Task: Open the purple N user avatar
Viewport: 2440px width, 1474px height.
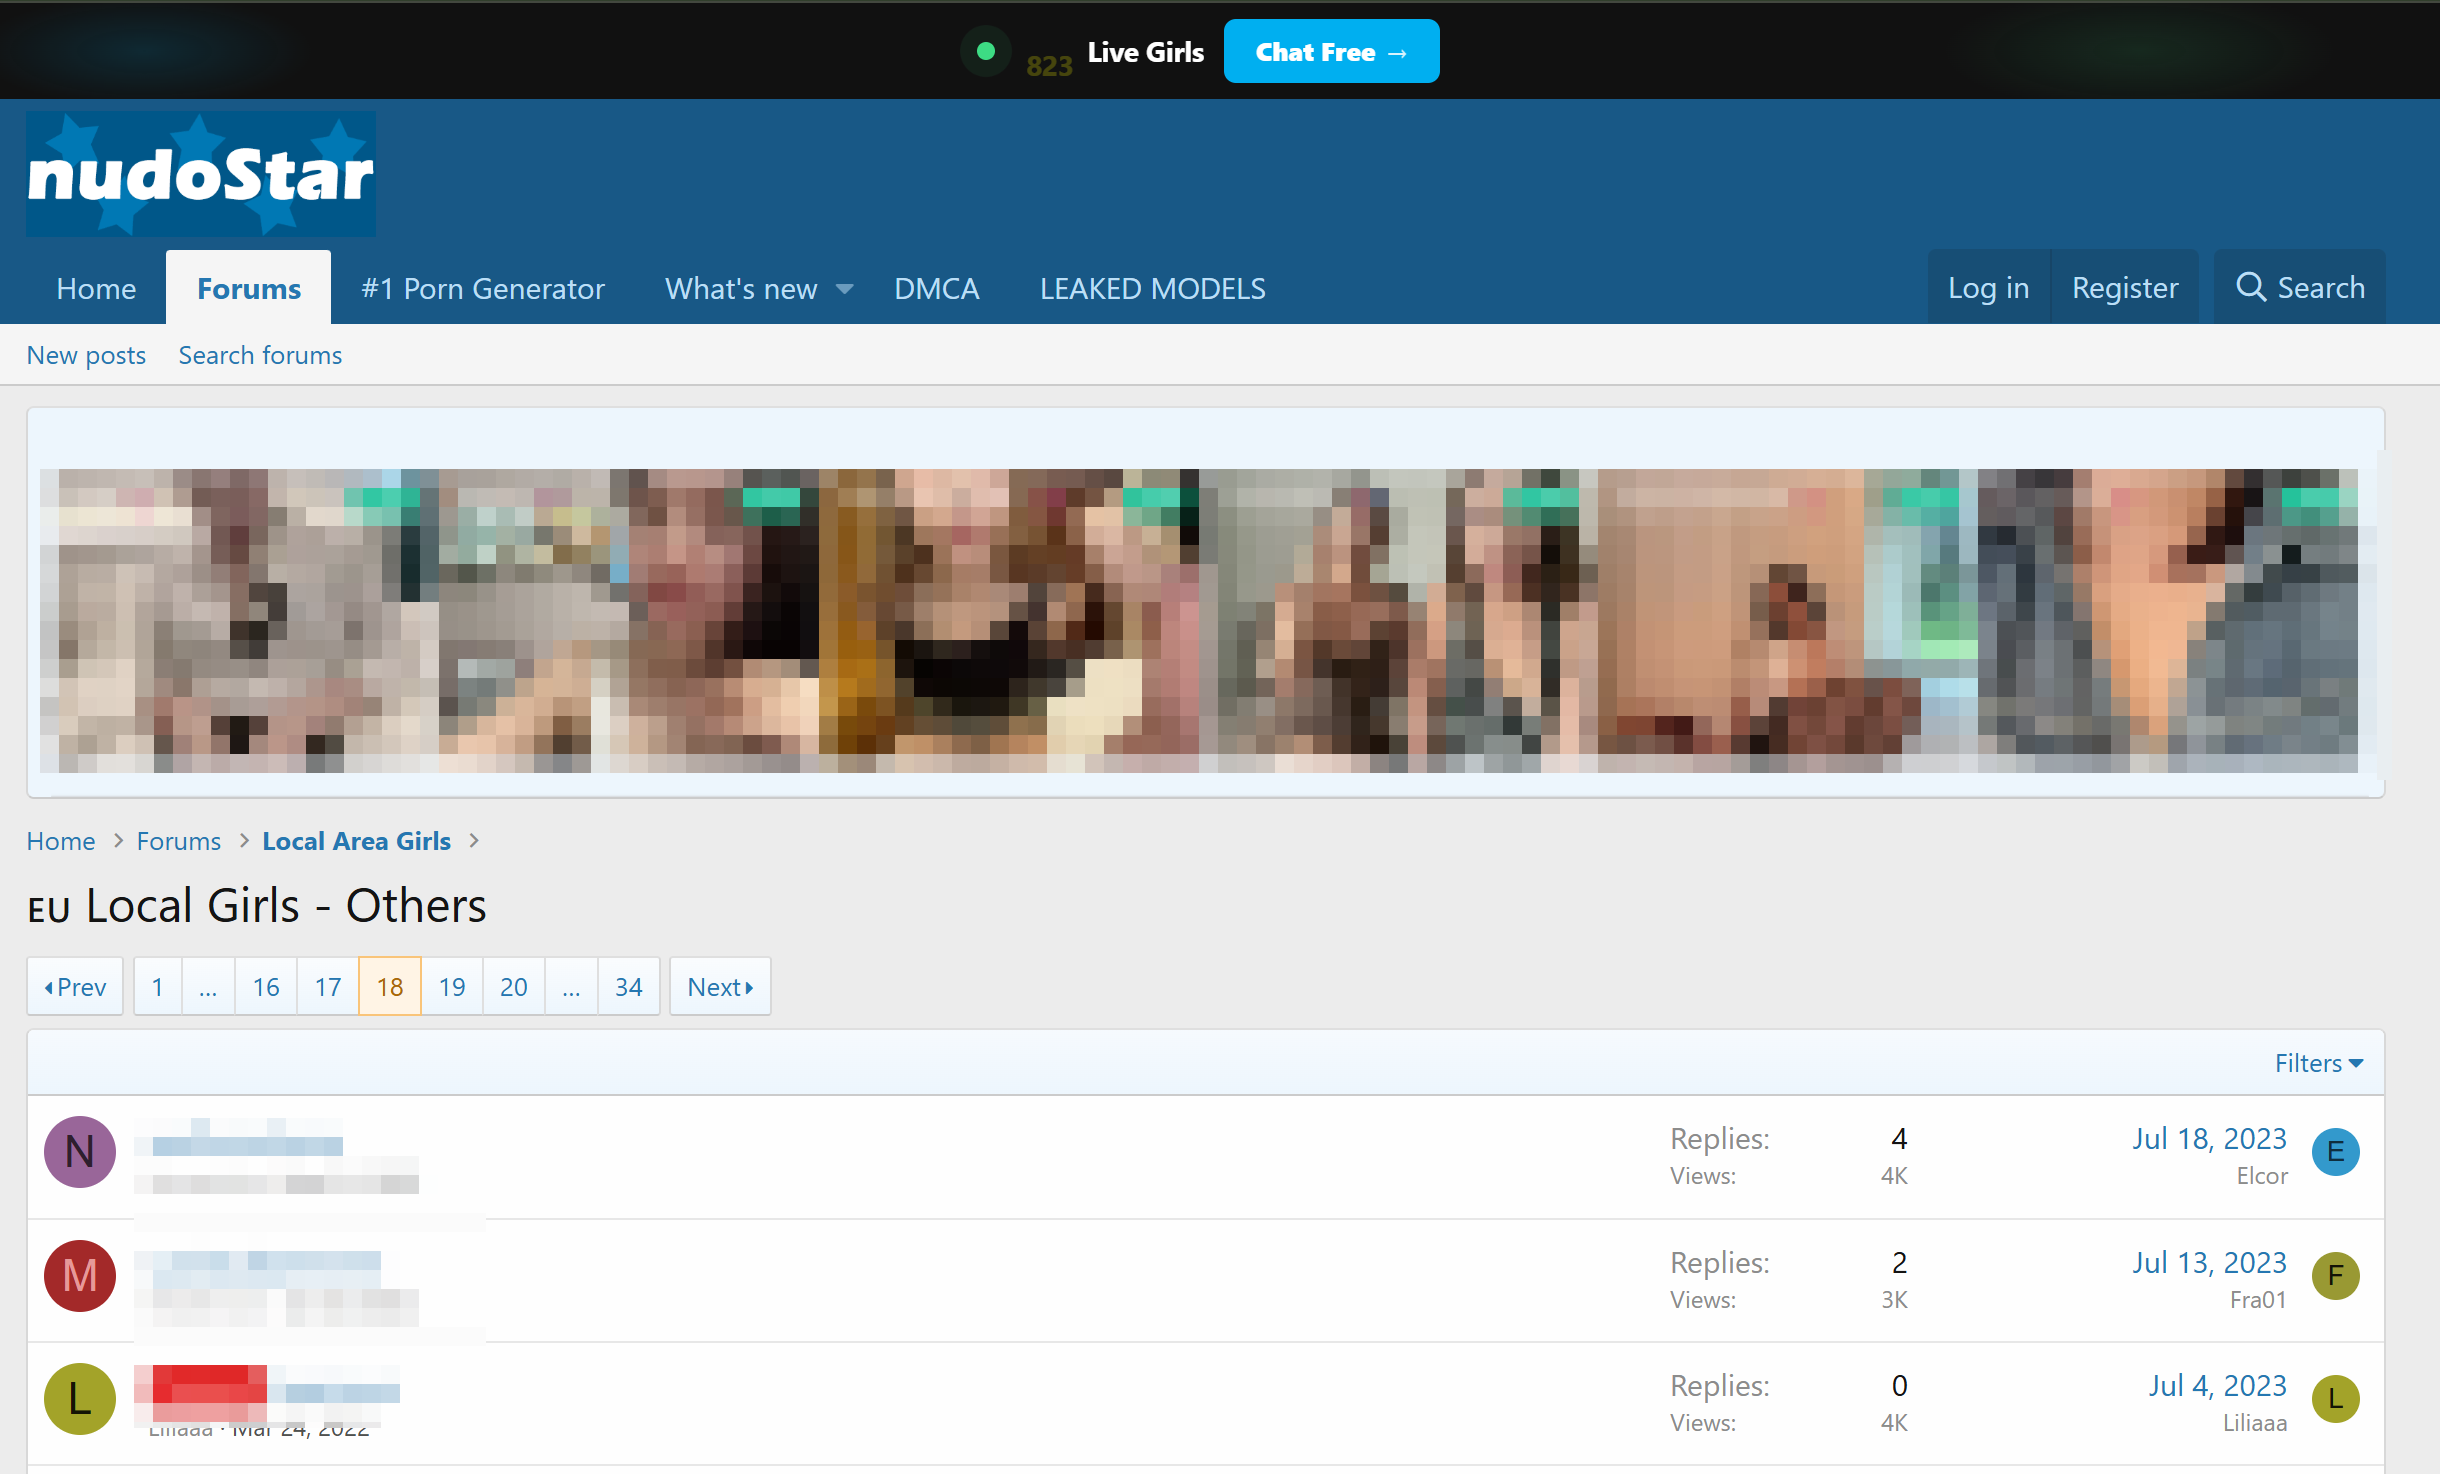Action: coord(80,1151)
